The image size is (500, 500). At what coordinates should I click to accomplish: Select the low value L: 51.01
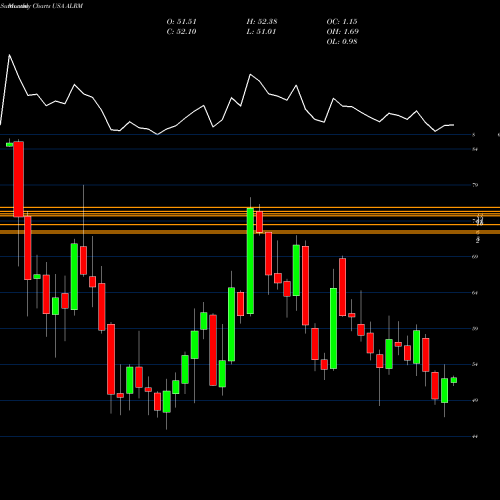[261, 32]
